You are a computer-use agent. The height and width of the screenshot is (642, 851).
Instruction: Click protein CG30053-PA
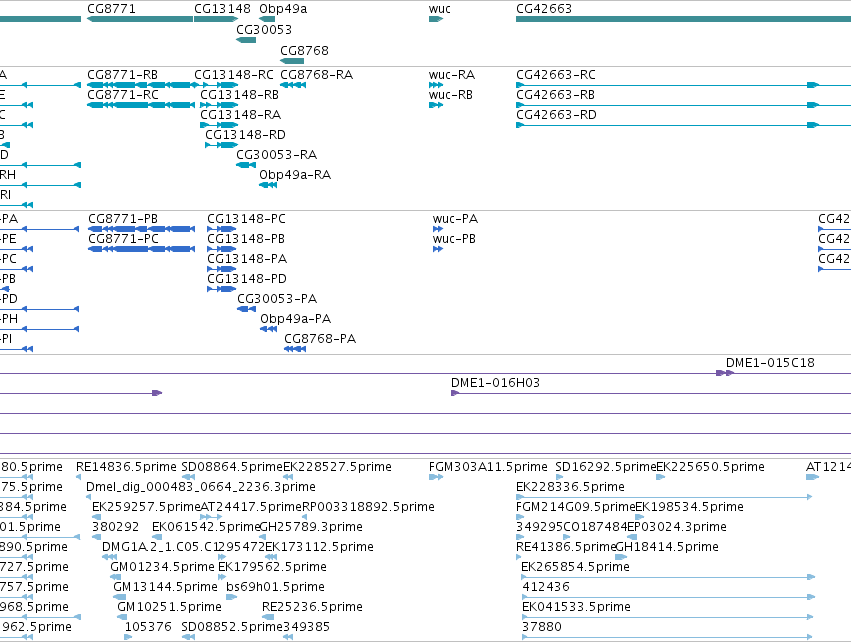tap(277, 299)
